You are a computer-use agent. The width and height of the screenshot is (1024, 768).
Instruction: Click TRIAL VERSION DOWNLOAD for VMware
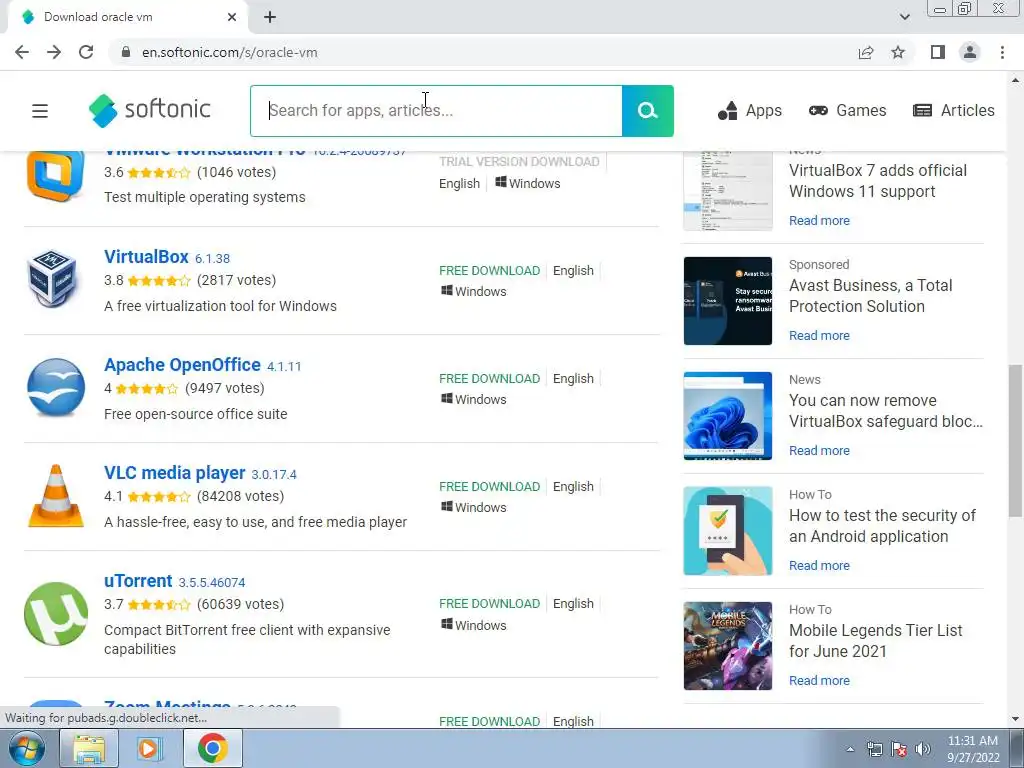519,161
